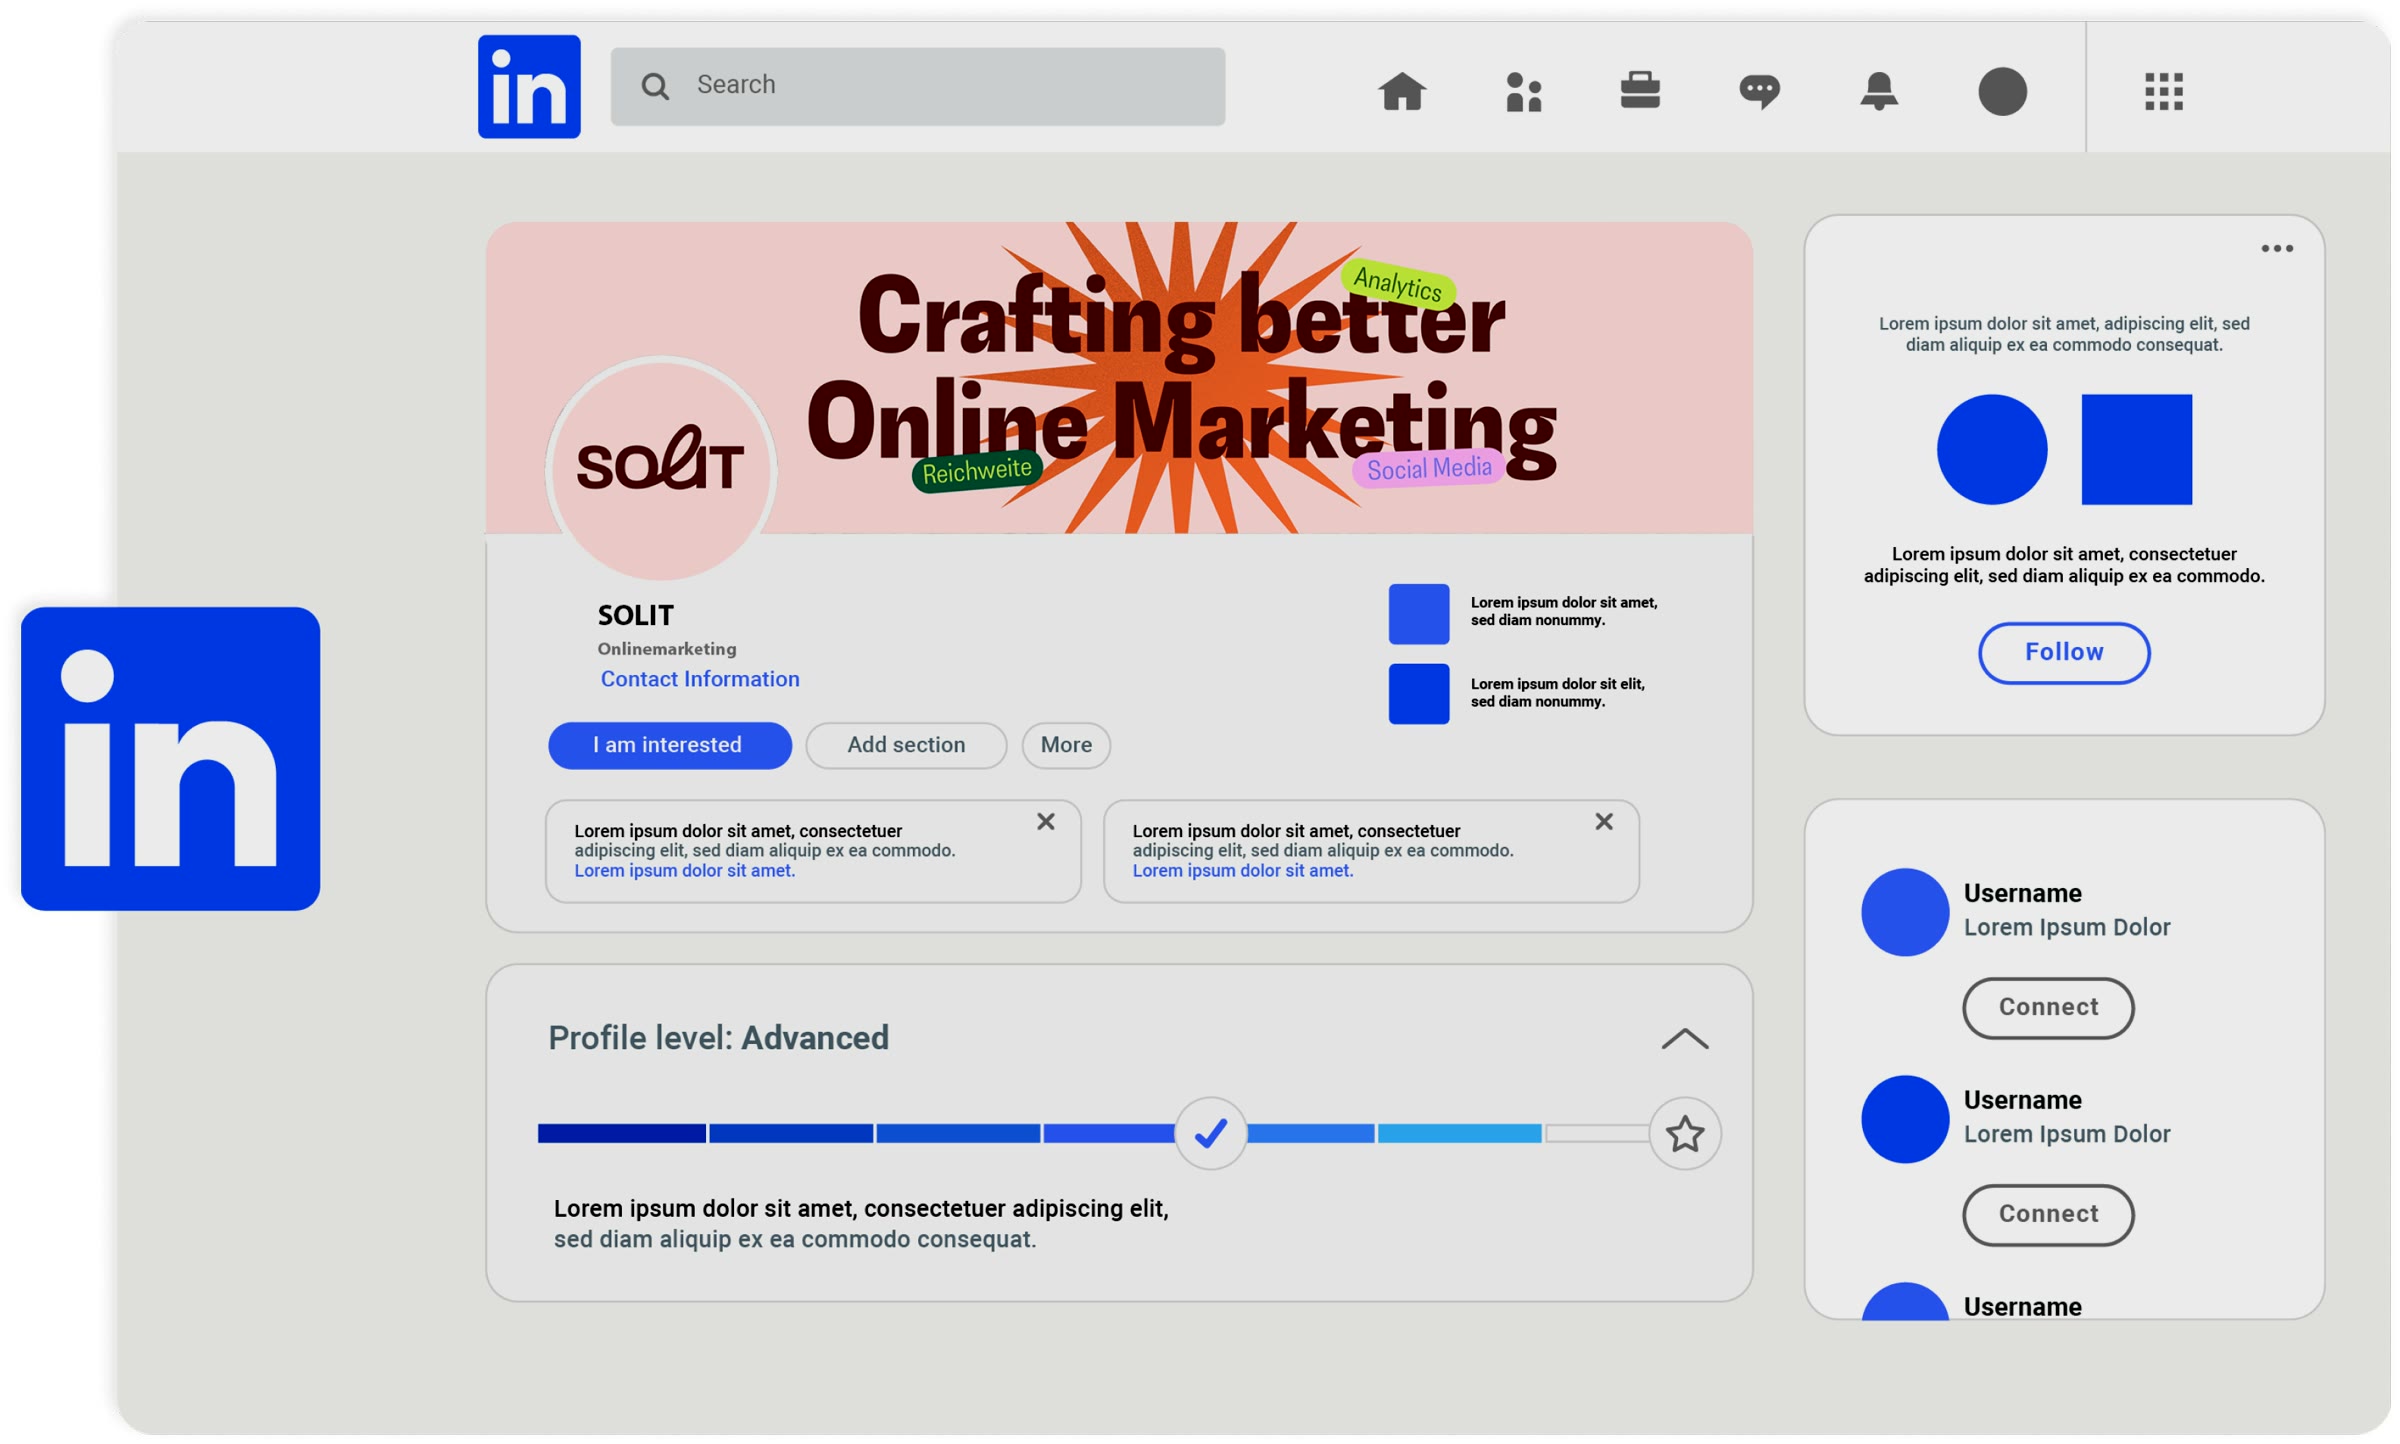Focus the Search input field
Viewport: 2400px width, 1444px height.
click(918, 86)
